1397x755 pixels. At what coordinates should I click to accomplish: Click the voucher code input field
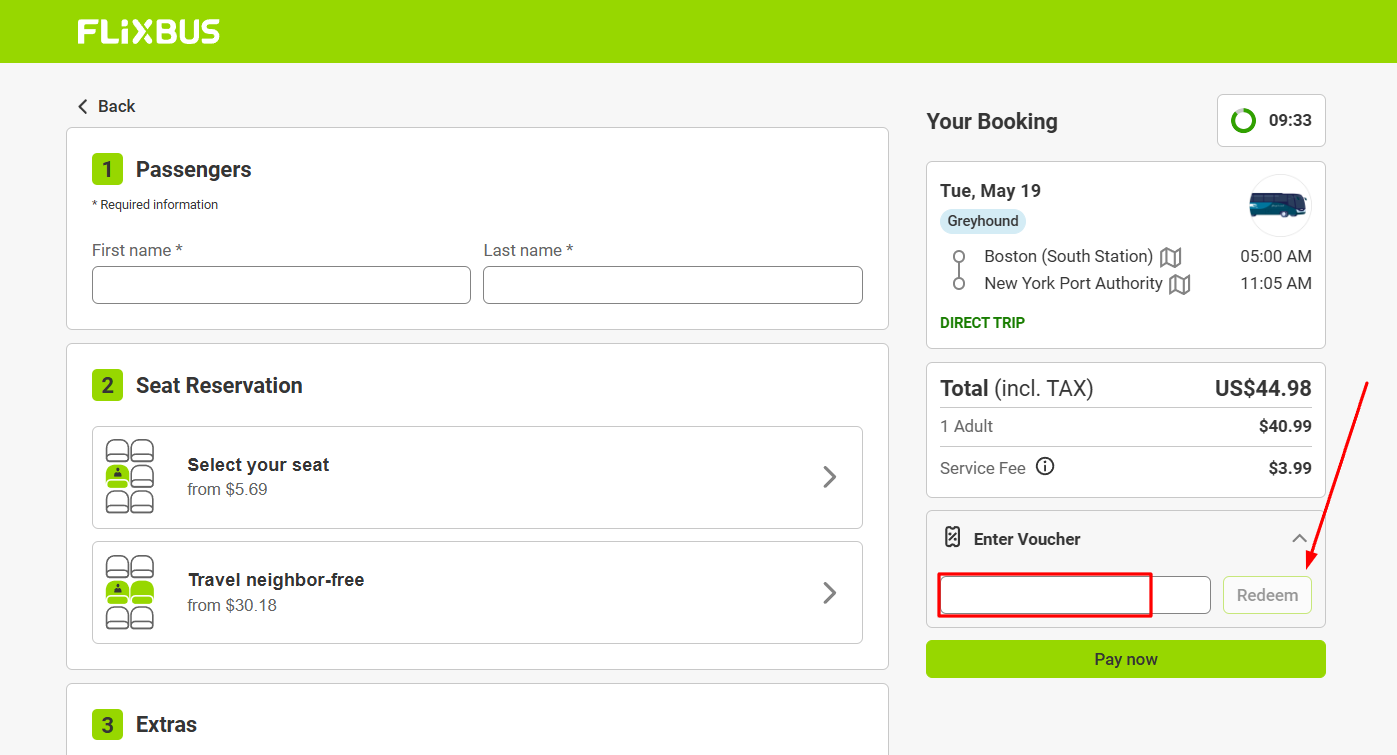coord(1075,595)
